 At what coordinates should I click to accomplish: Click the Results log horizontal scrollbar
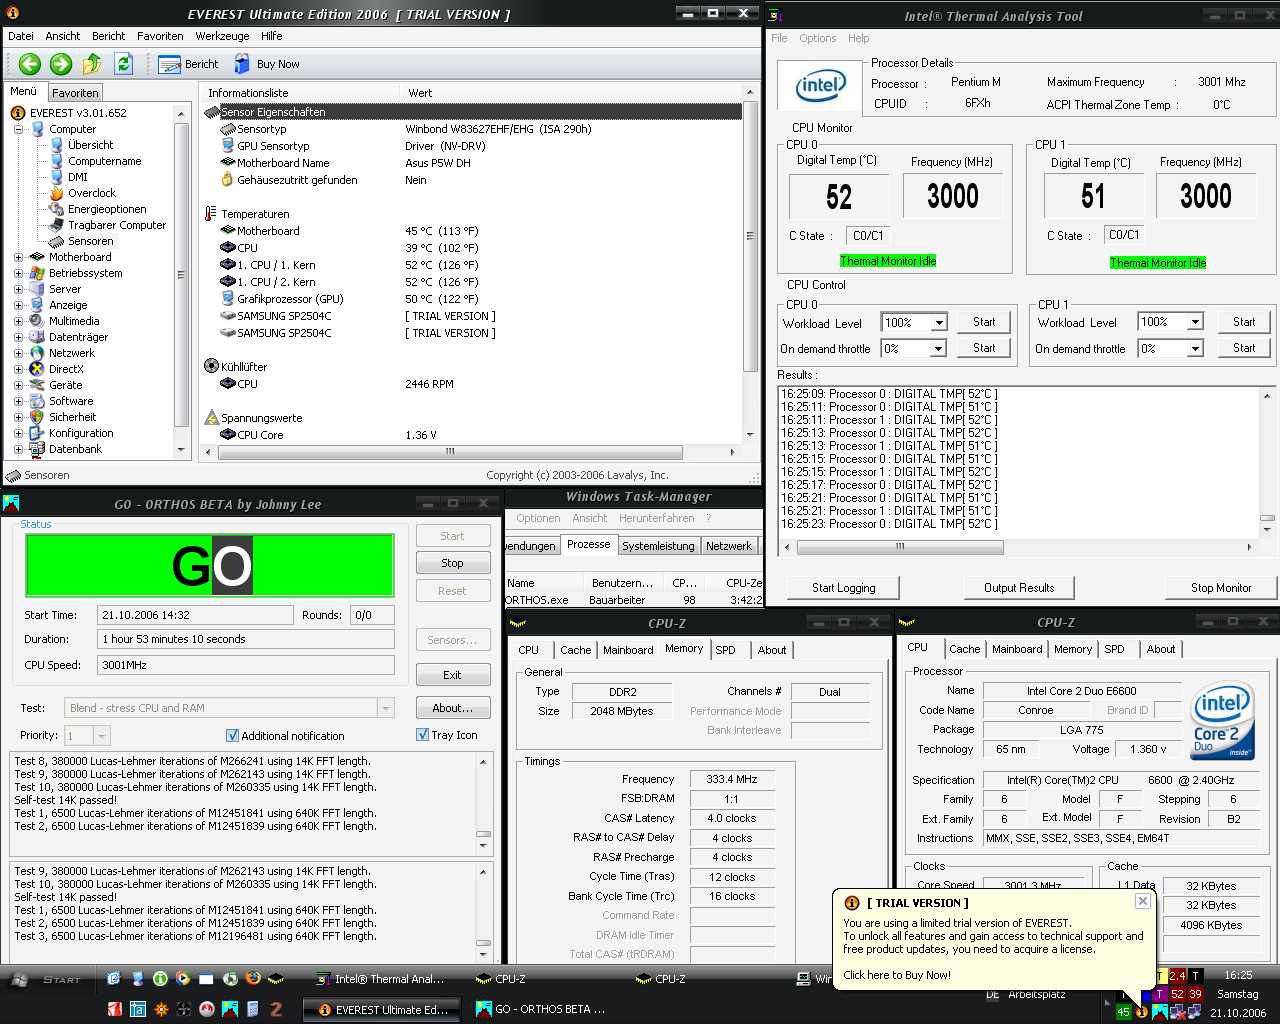(x=1018, y=547)
